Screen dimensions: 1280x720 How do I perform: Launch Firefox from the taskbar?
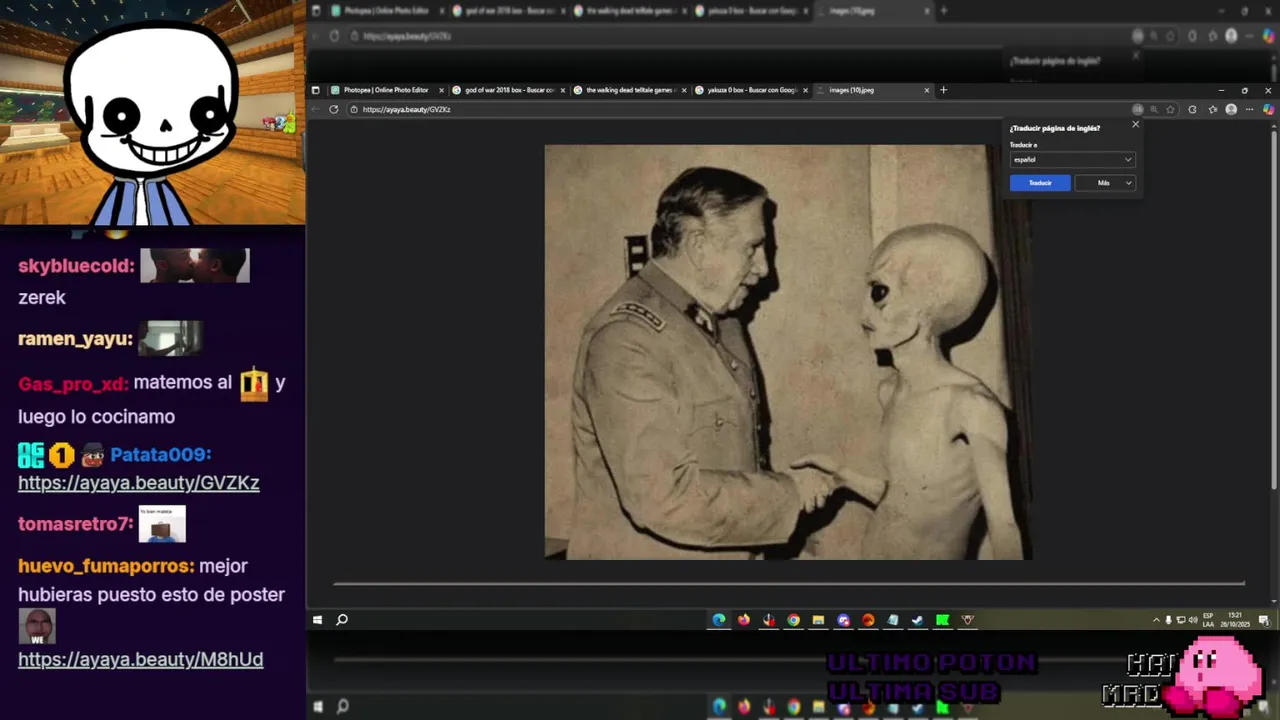click(744, 620)
